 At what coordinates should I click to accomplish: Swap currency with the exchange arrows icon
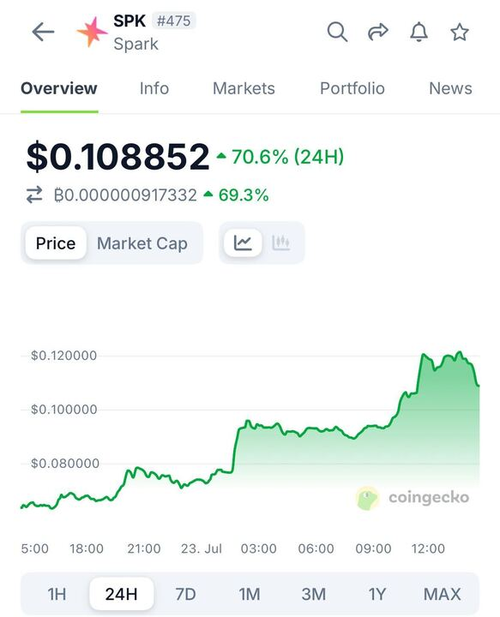(x=34, y=195)
